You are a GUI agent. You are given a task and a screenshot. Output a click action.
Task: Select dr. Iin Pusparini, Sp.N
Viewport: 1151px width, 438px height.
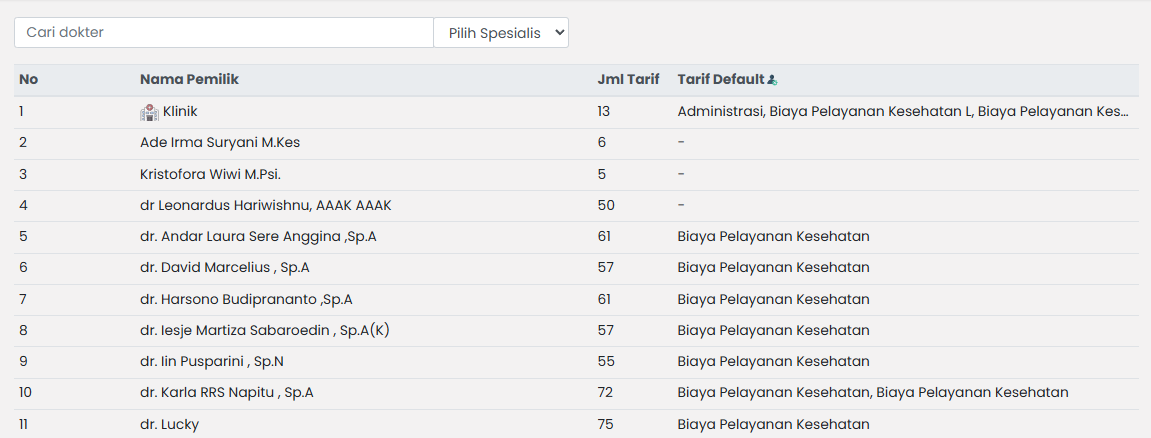click(x=219, y=360)
